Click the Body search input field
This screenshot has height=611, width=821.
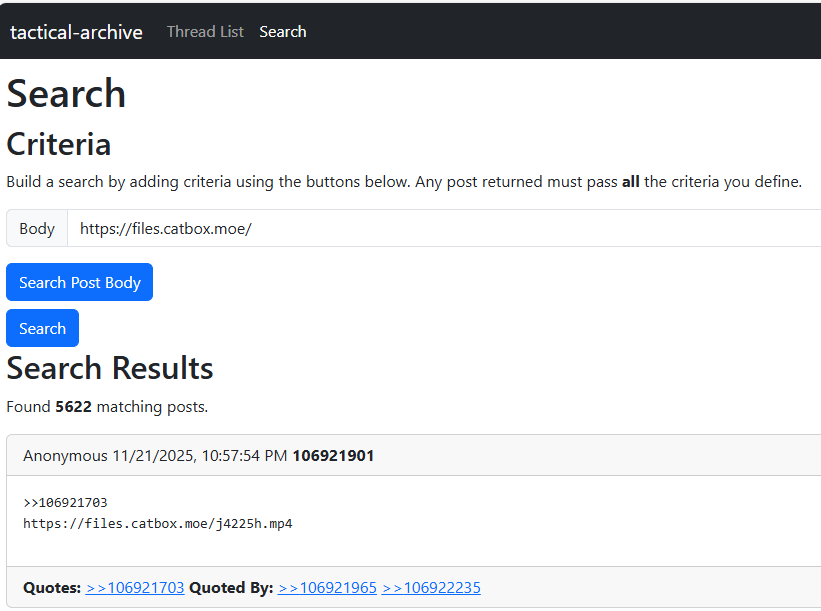point(444,228)
